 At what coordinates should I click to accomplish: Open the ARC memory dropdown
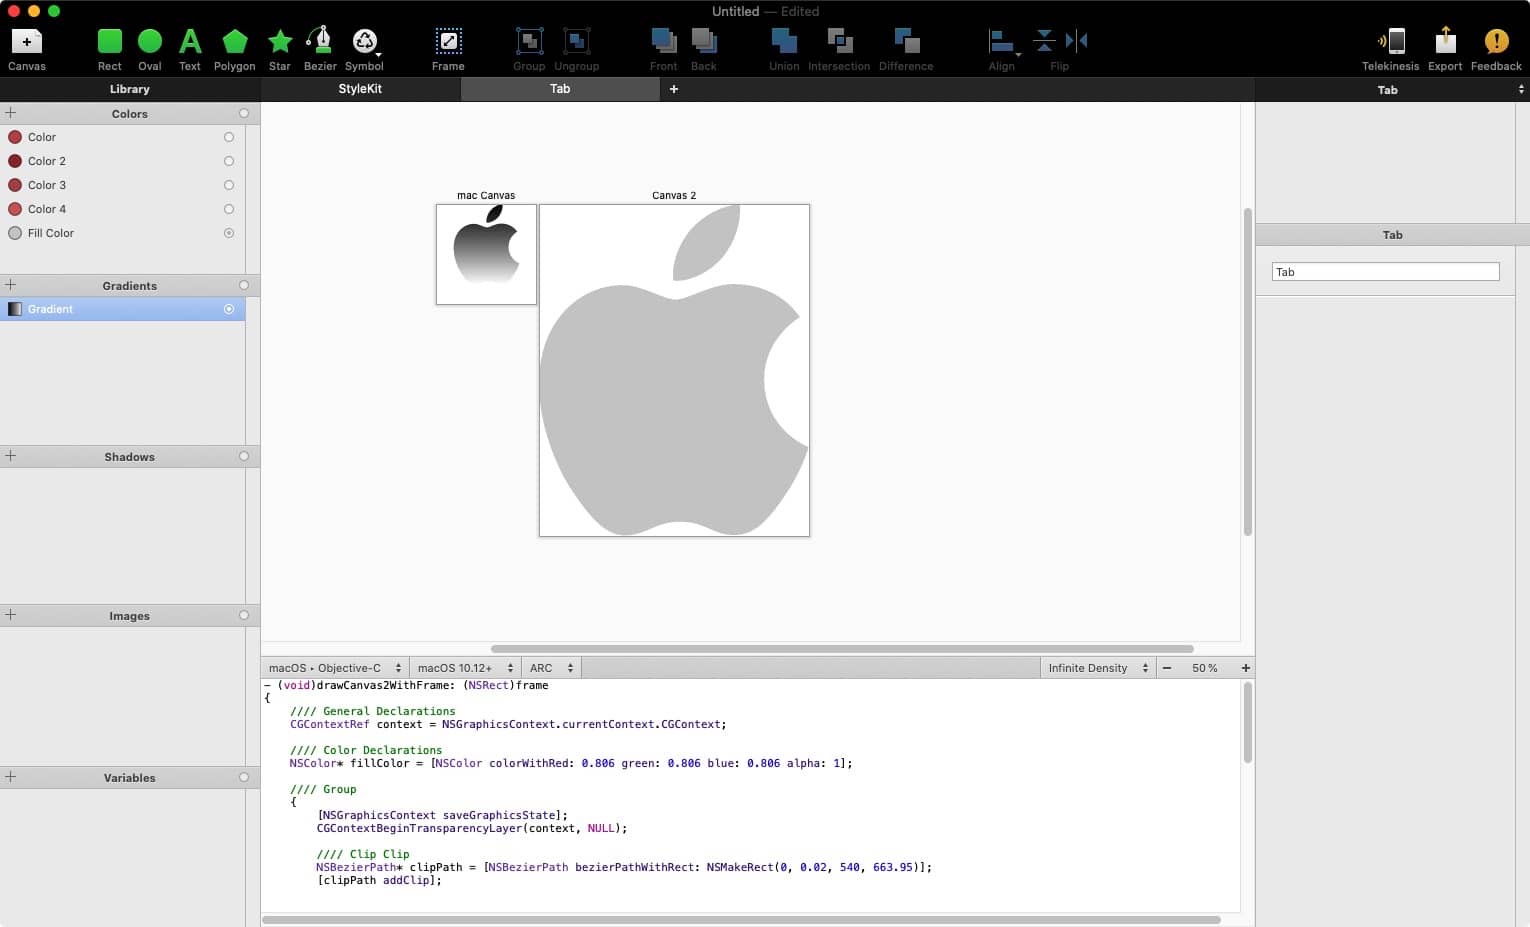[552, 668]
